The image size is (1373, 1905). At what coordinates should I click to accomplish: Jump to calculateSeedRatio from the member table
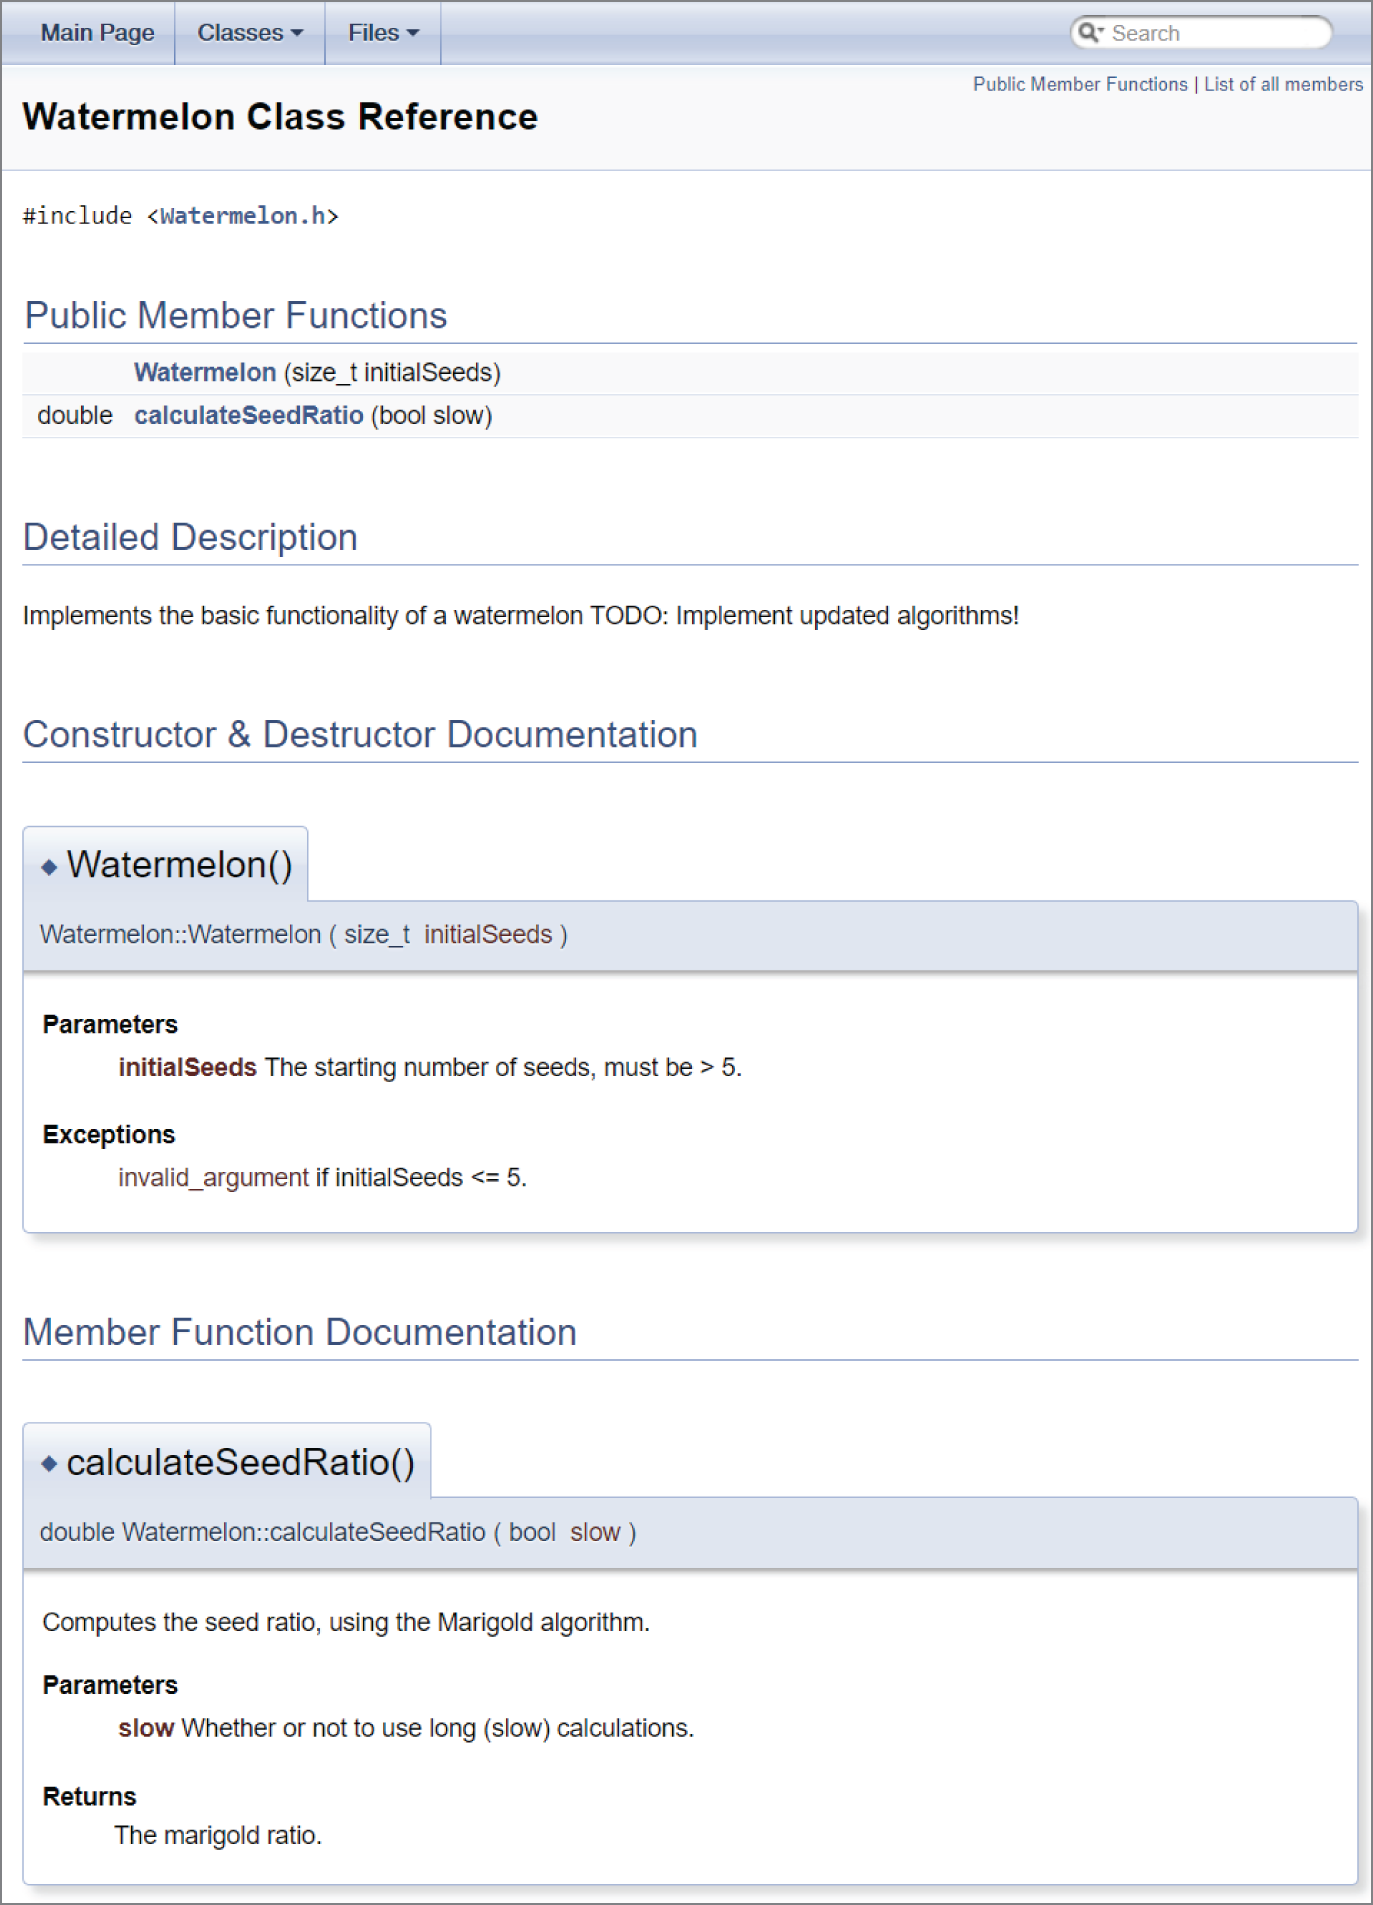tap(248, 416)
